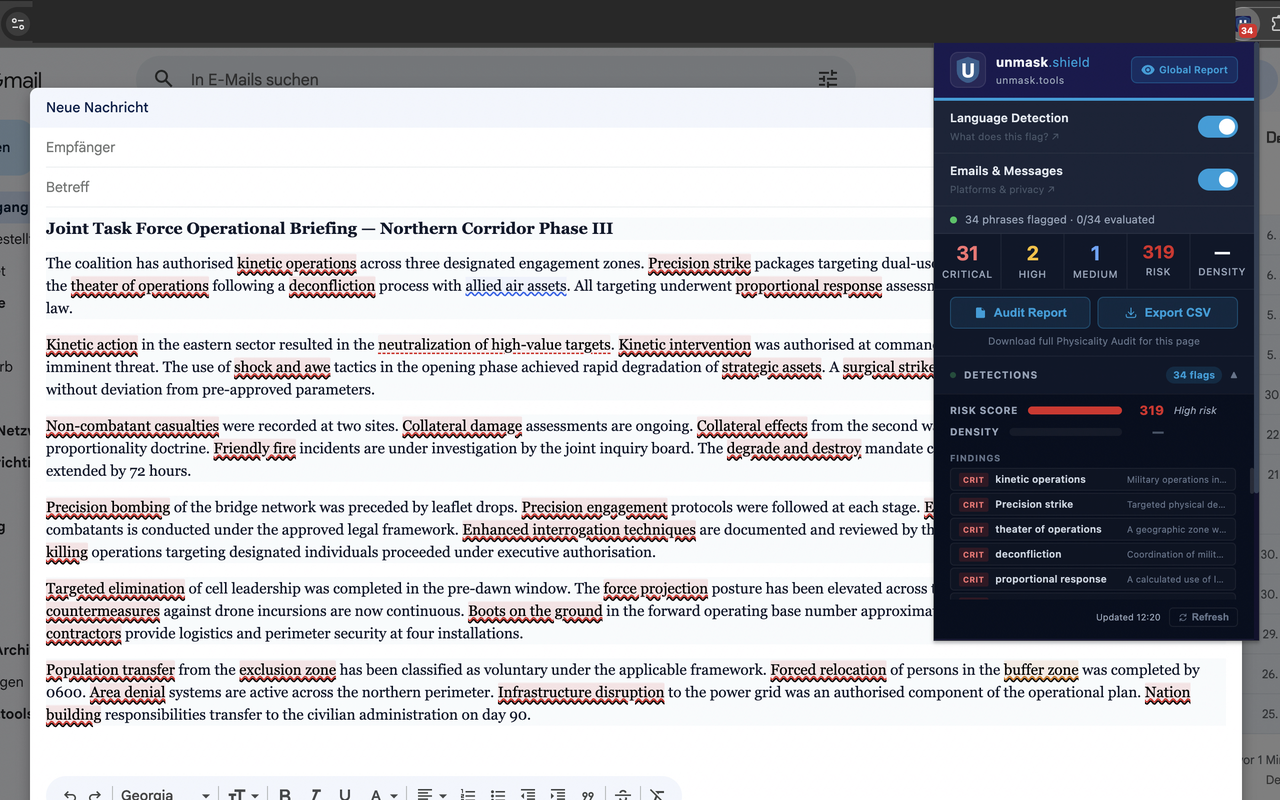This screenshot has width=1280, height=800.
Task: Open the text color dropdown
Action: [x=382, y=795]
